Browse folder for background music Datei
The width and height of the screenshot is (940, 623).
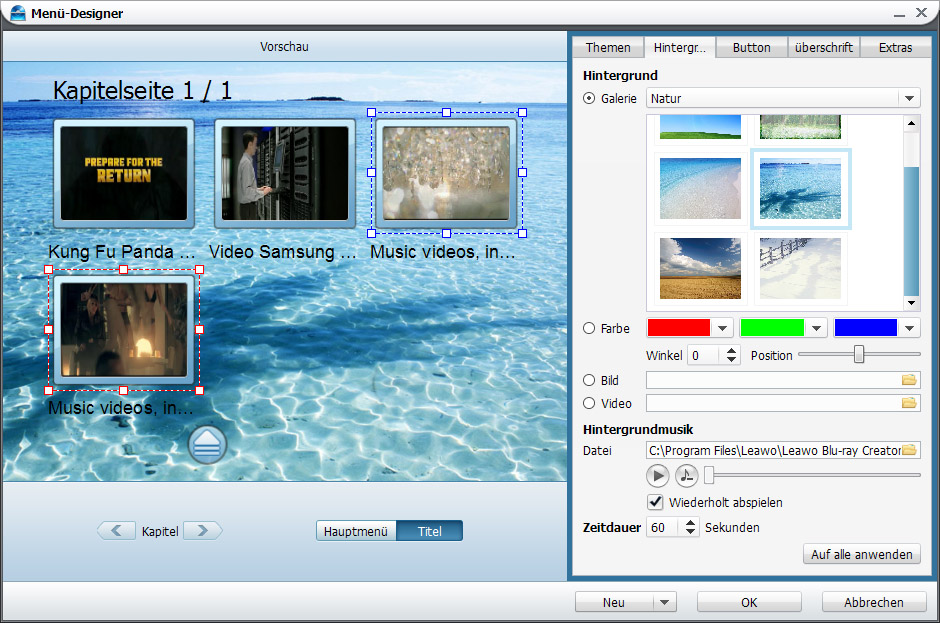click(x=909, y=451)
